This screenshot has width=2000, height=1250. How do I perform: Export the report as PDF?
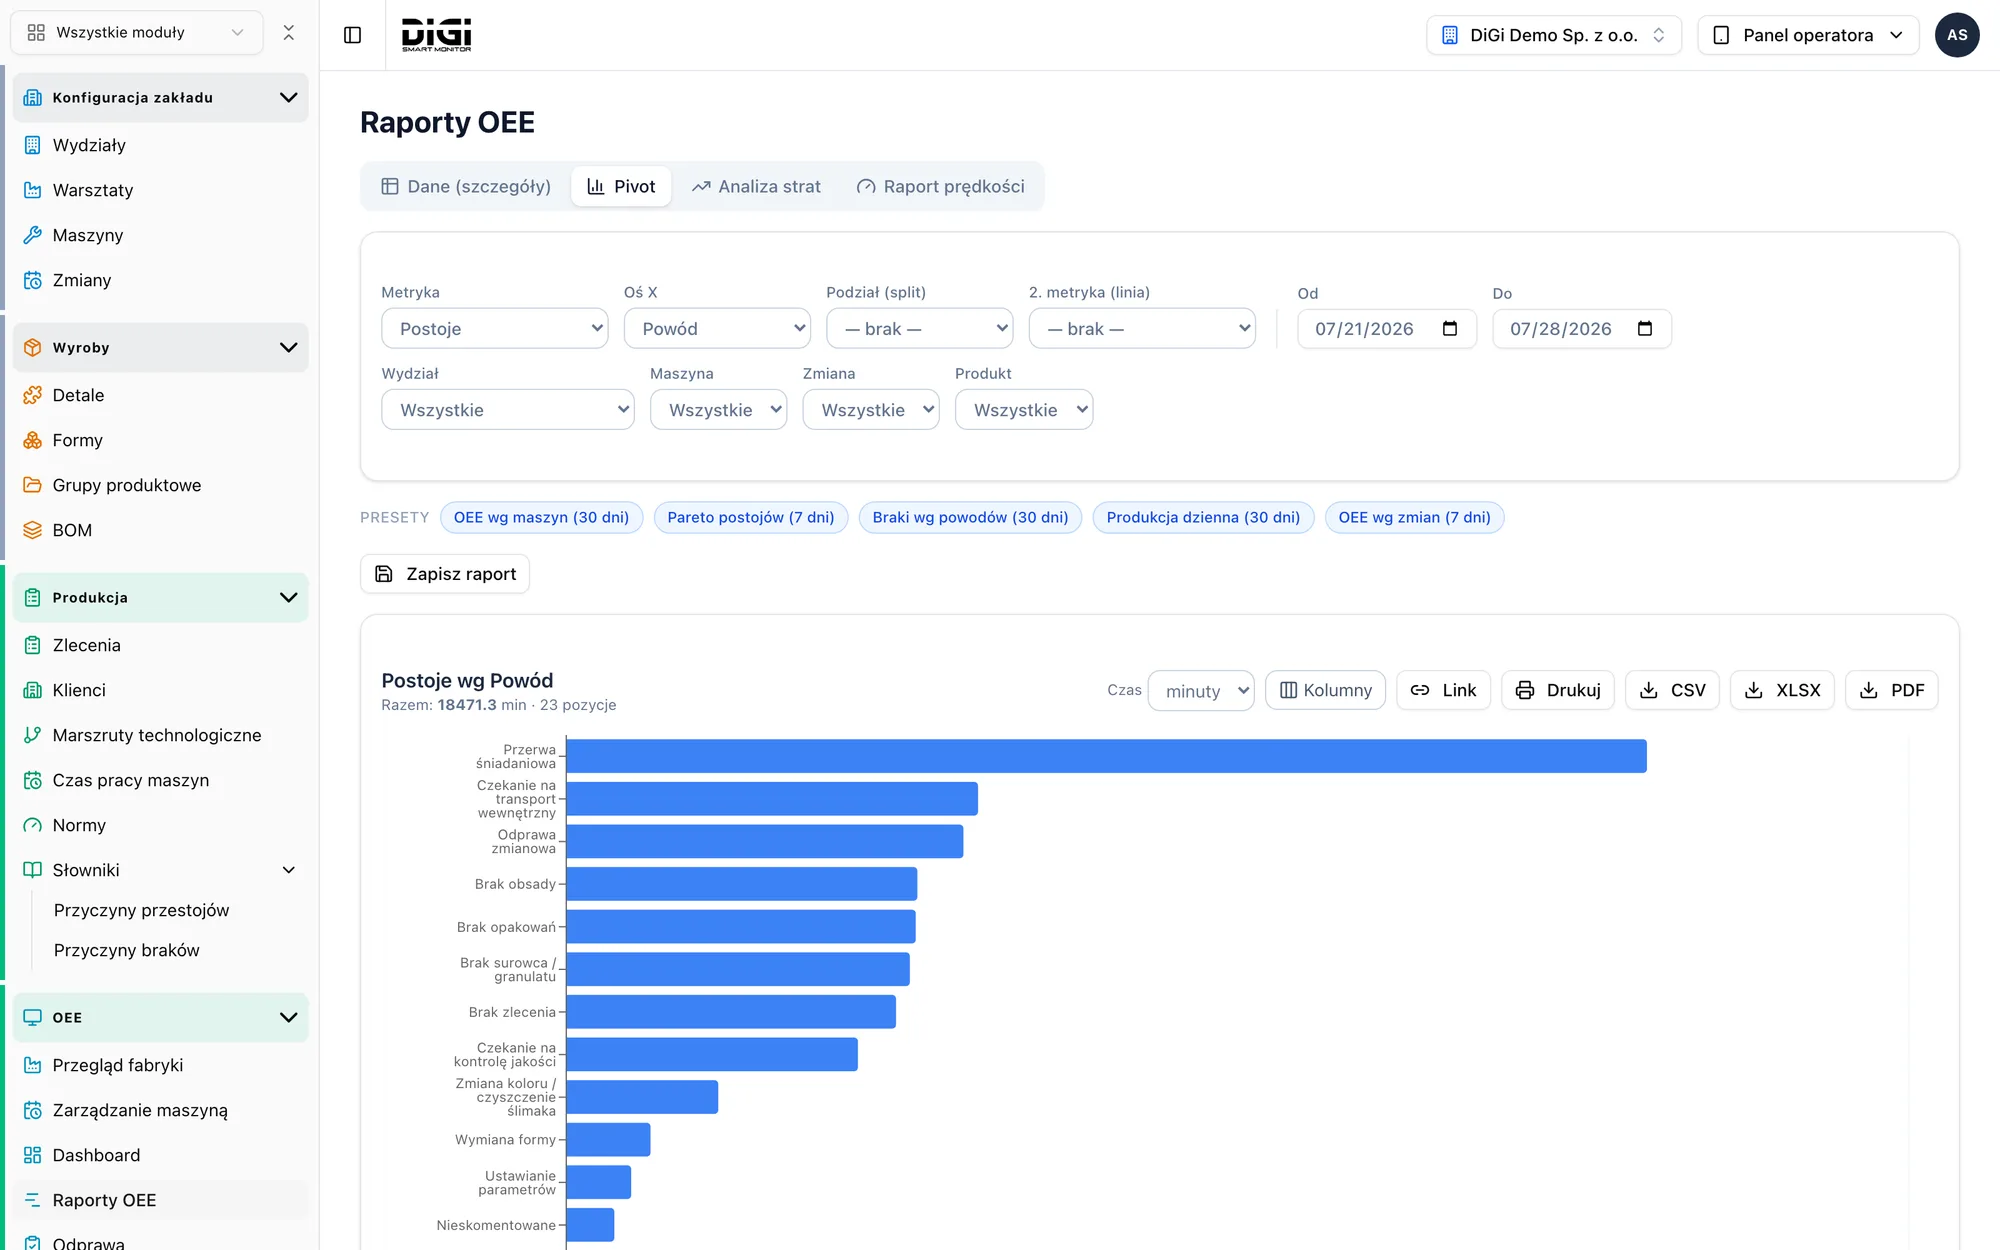click(x=1892, y=691)
